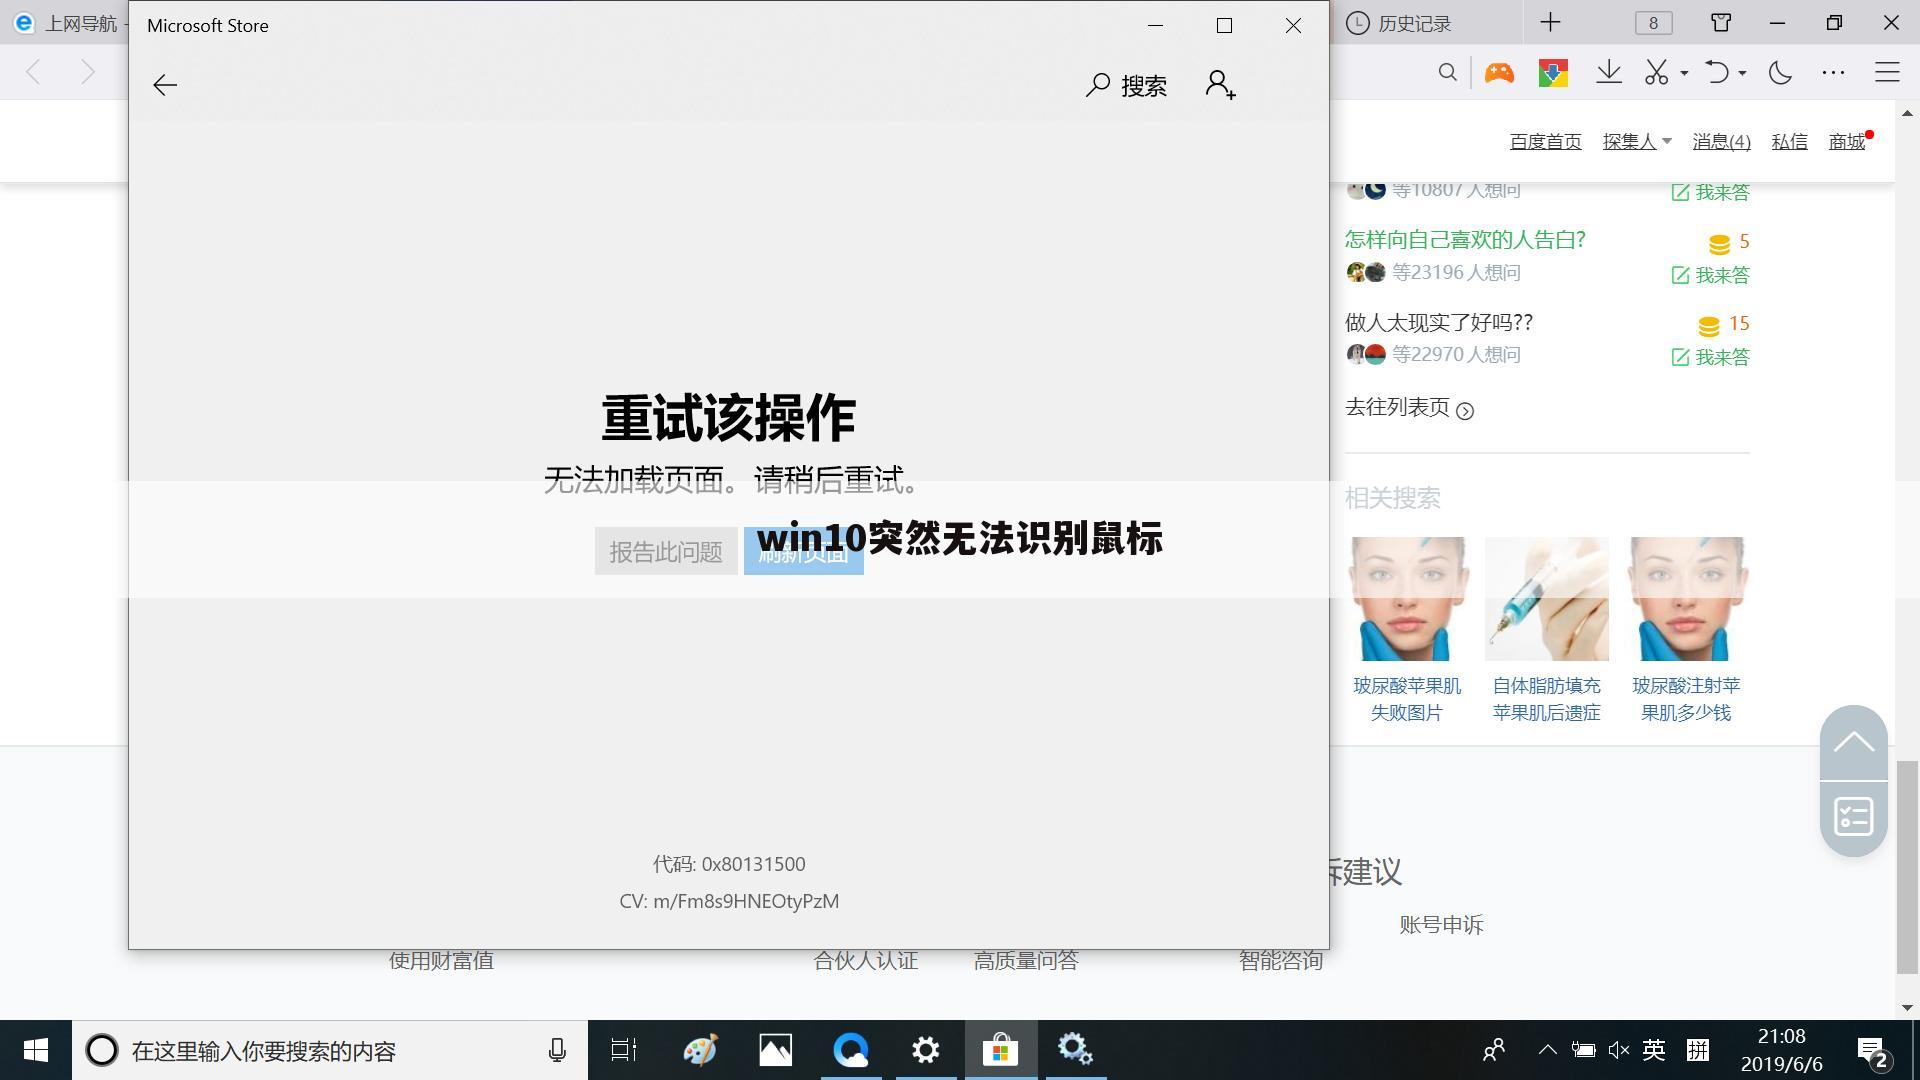This screenshot has height=1080, width=1920.
Task: Click the blue refresh page button
Action: pyautogui.click(x=803, y=552)
